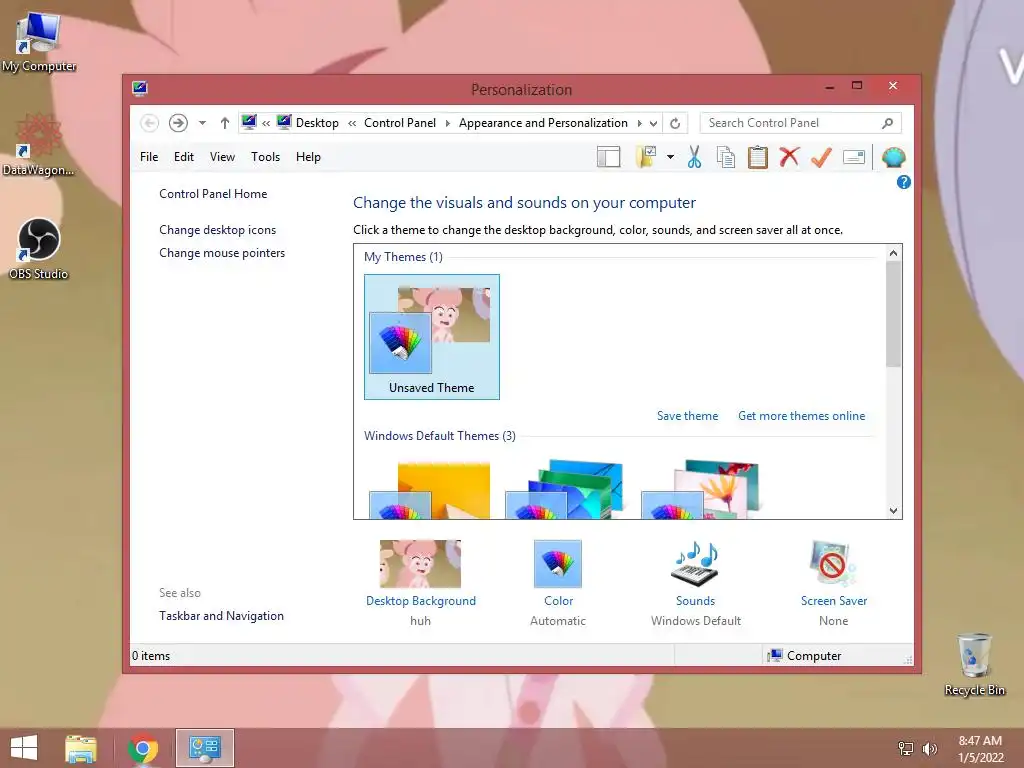
Task: Open the Help menu
Action: (x=308, y=157)
